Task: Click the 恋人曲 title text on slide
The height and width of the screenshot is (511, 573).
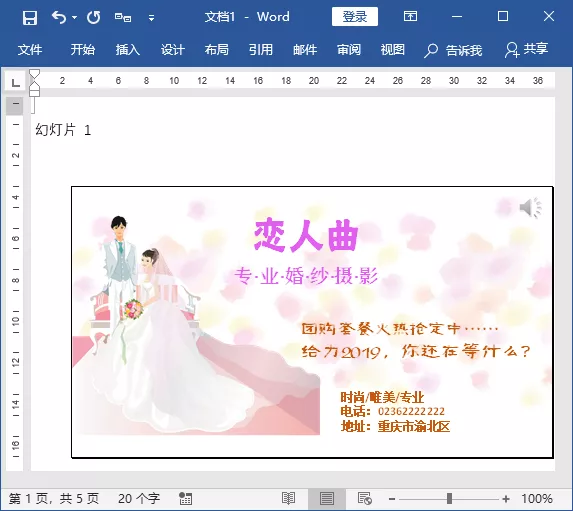Action: click(x=306, y=235)
